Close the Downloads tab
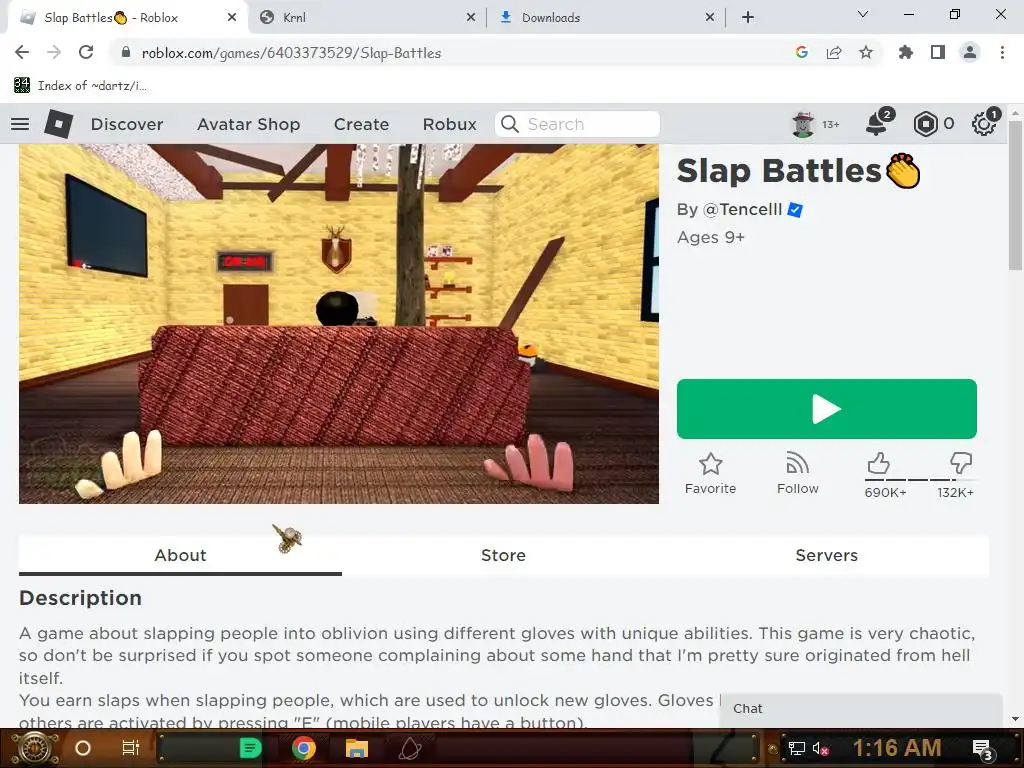 point(710,18)
